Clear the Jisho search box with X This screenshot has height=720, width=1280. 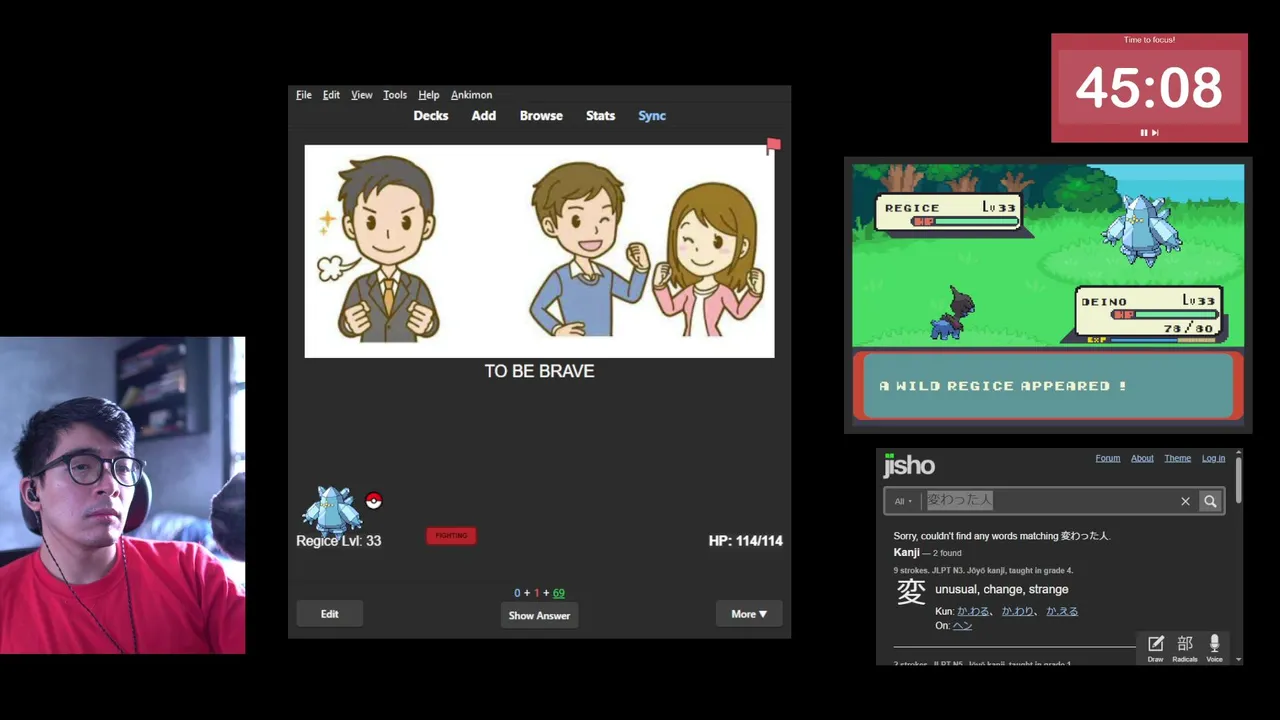coord(1185,501)
